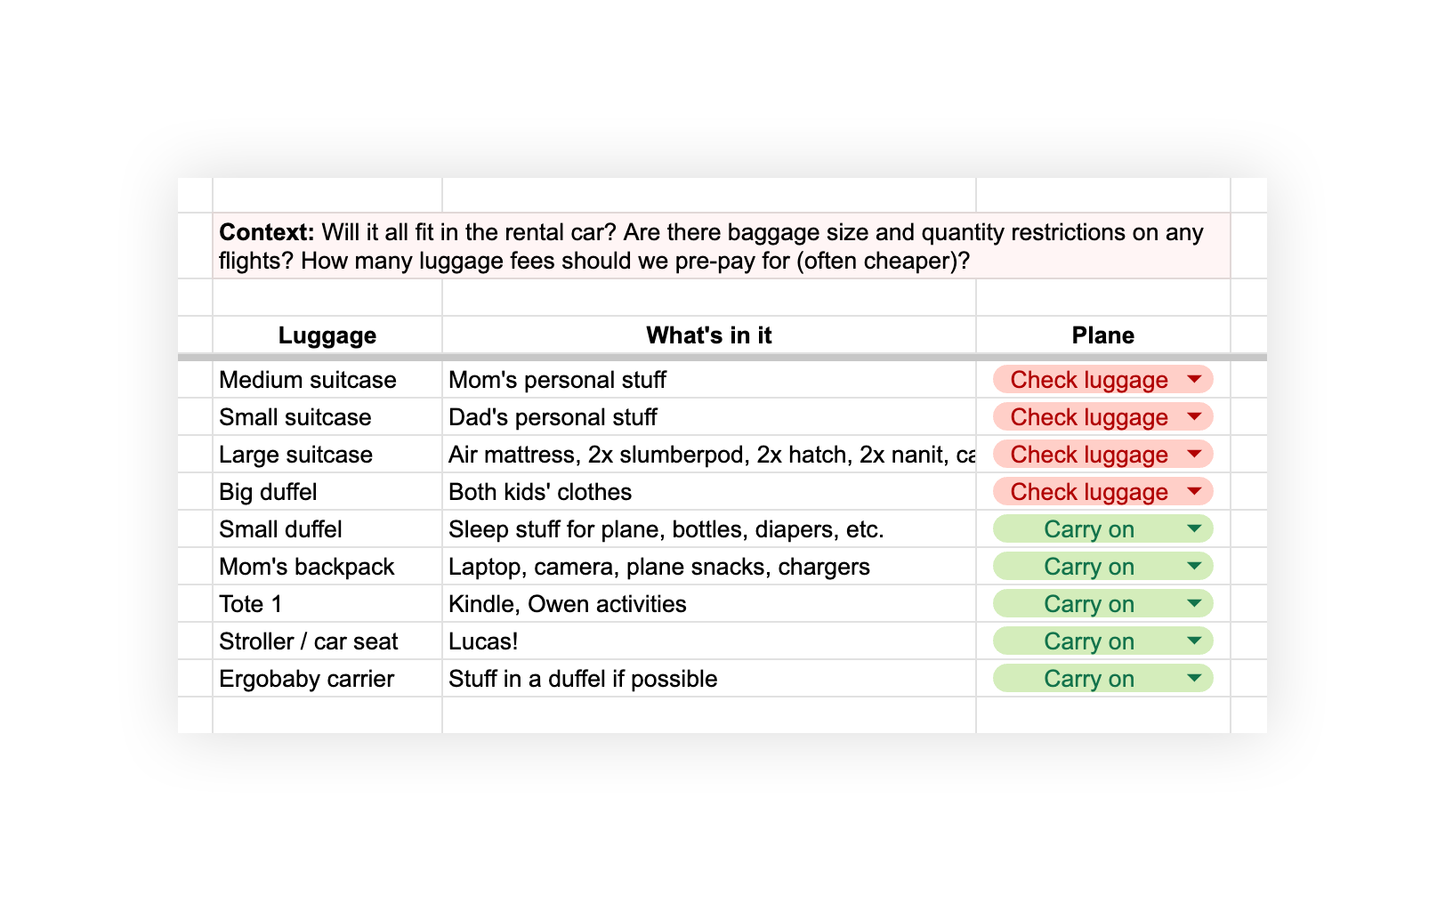Click the Dad's personal stuff cell

click(x=708, y=417)
